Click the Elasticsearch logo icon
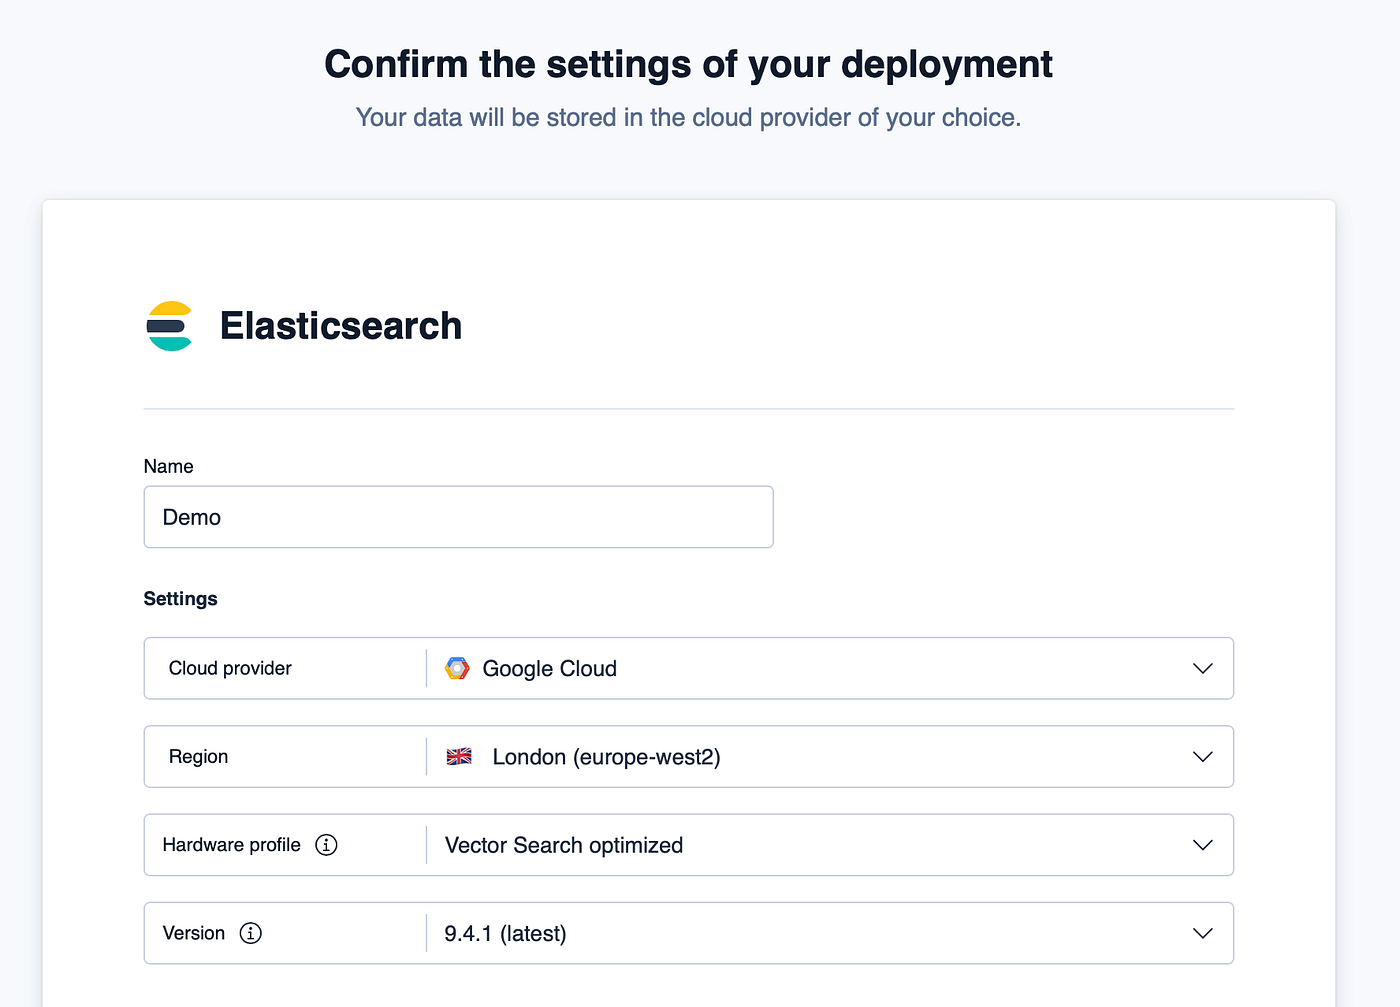Image resolution: width=1400 pixels, height=1007 pixels. tap(169, 326)
